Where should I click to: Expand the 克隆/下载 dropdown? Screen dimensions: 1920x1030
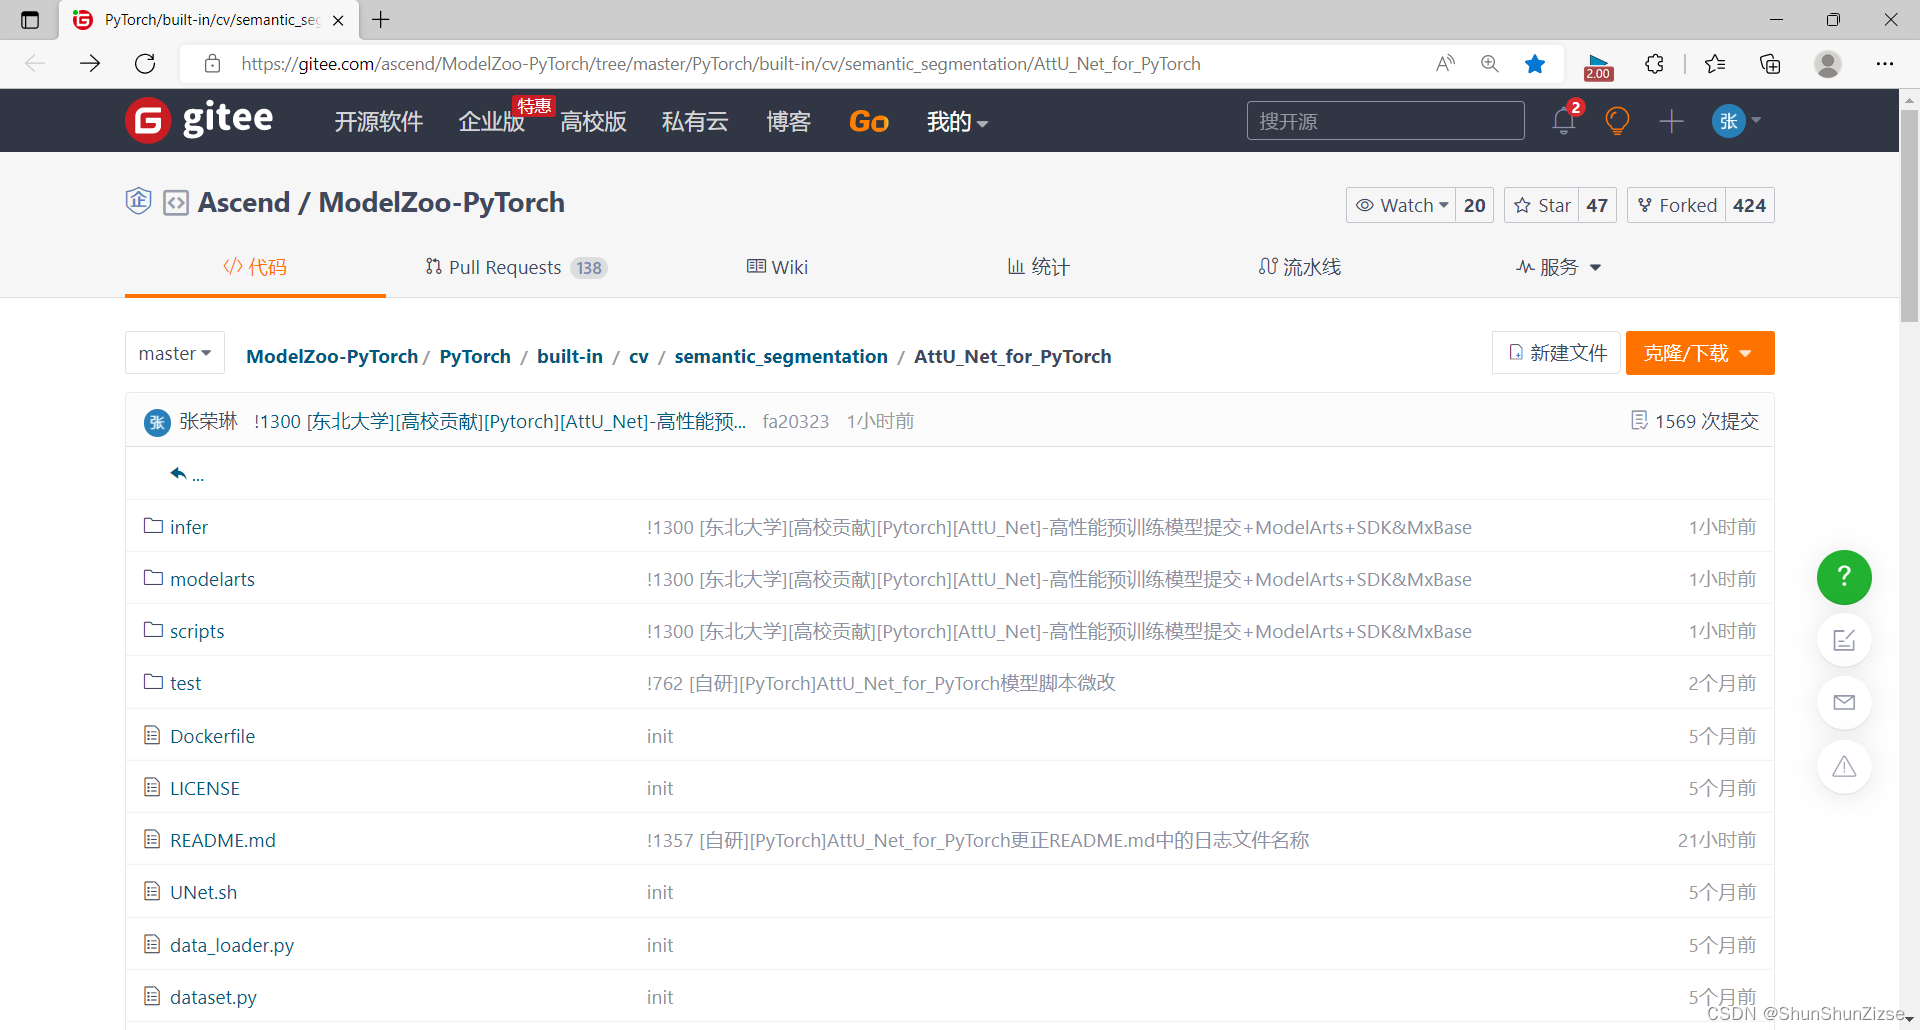[x=1699, y=353]
